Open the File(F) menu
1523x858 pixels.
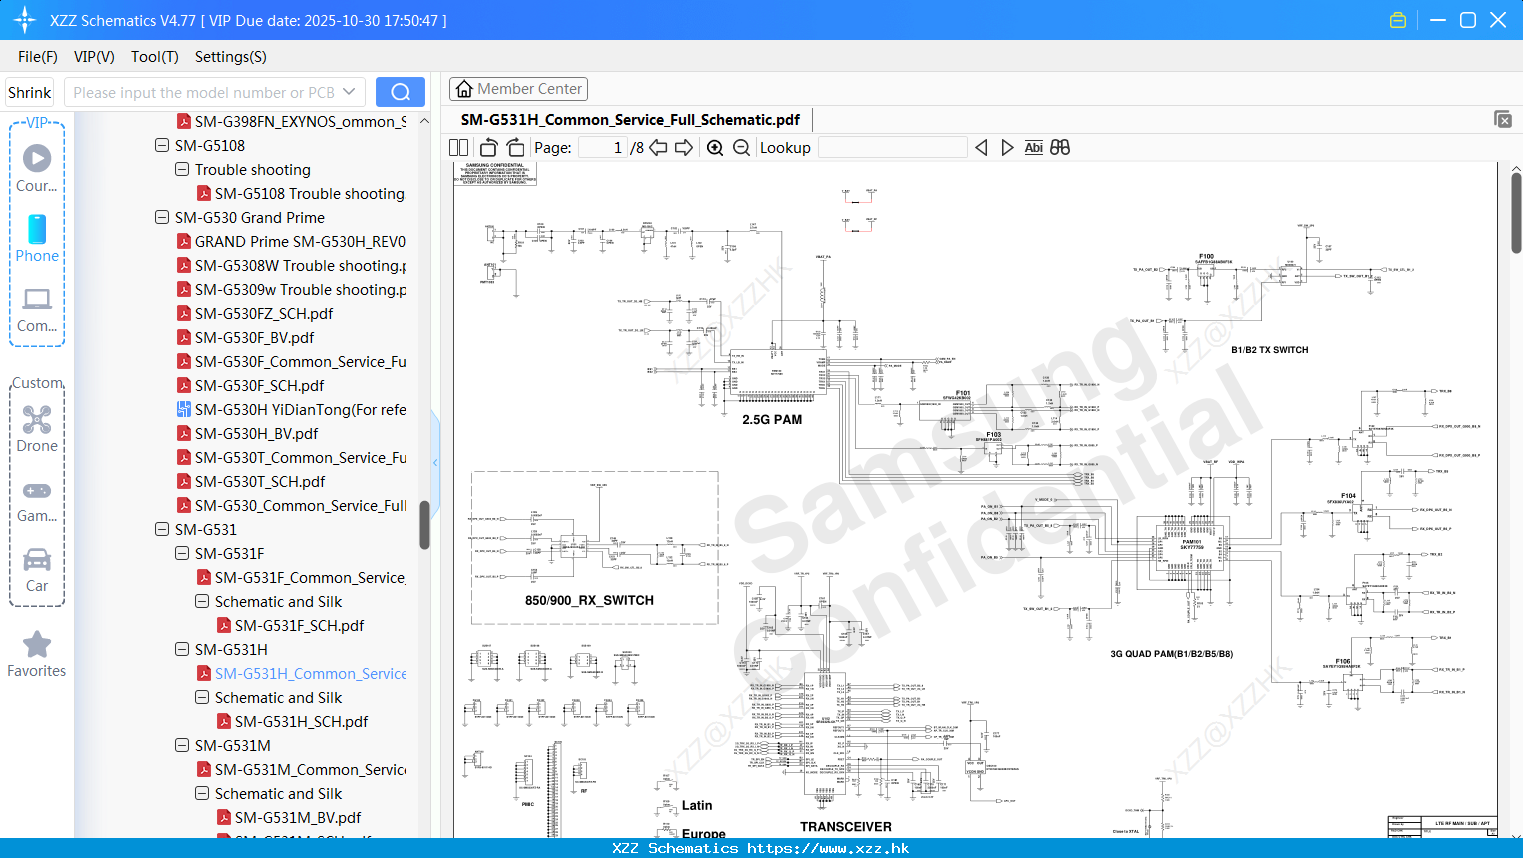pos(38,57)
